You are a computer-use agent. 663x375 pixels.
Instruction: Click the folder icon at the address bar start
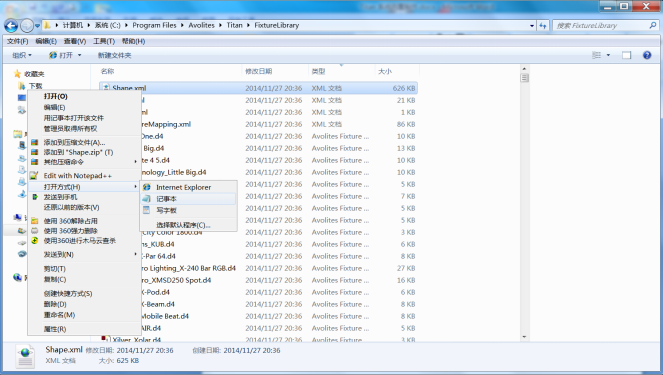47,25
